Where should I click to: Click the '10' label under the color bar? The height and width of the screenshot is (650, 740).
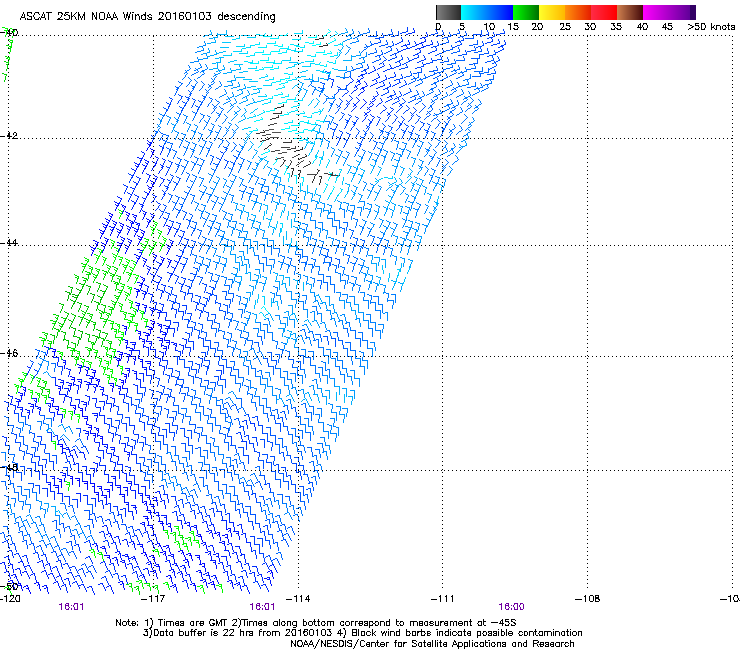pos(489,27)
